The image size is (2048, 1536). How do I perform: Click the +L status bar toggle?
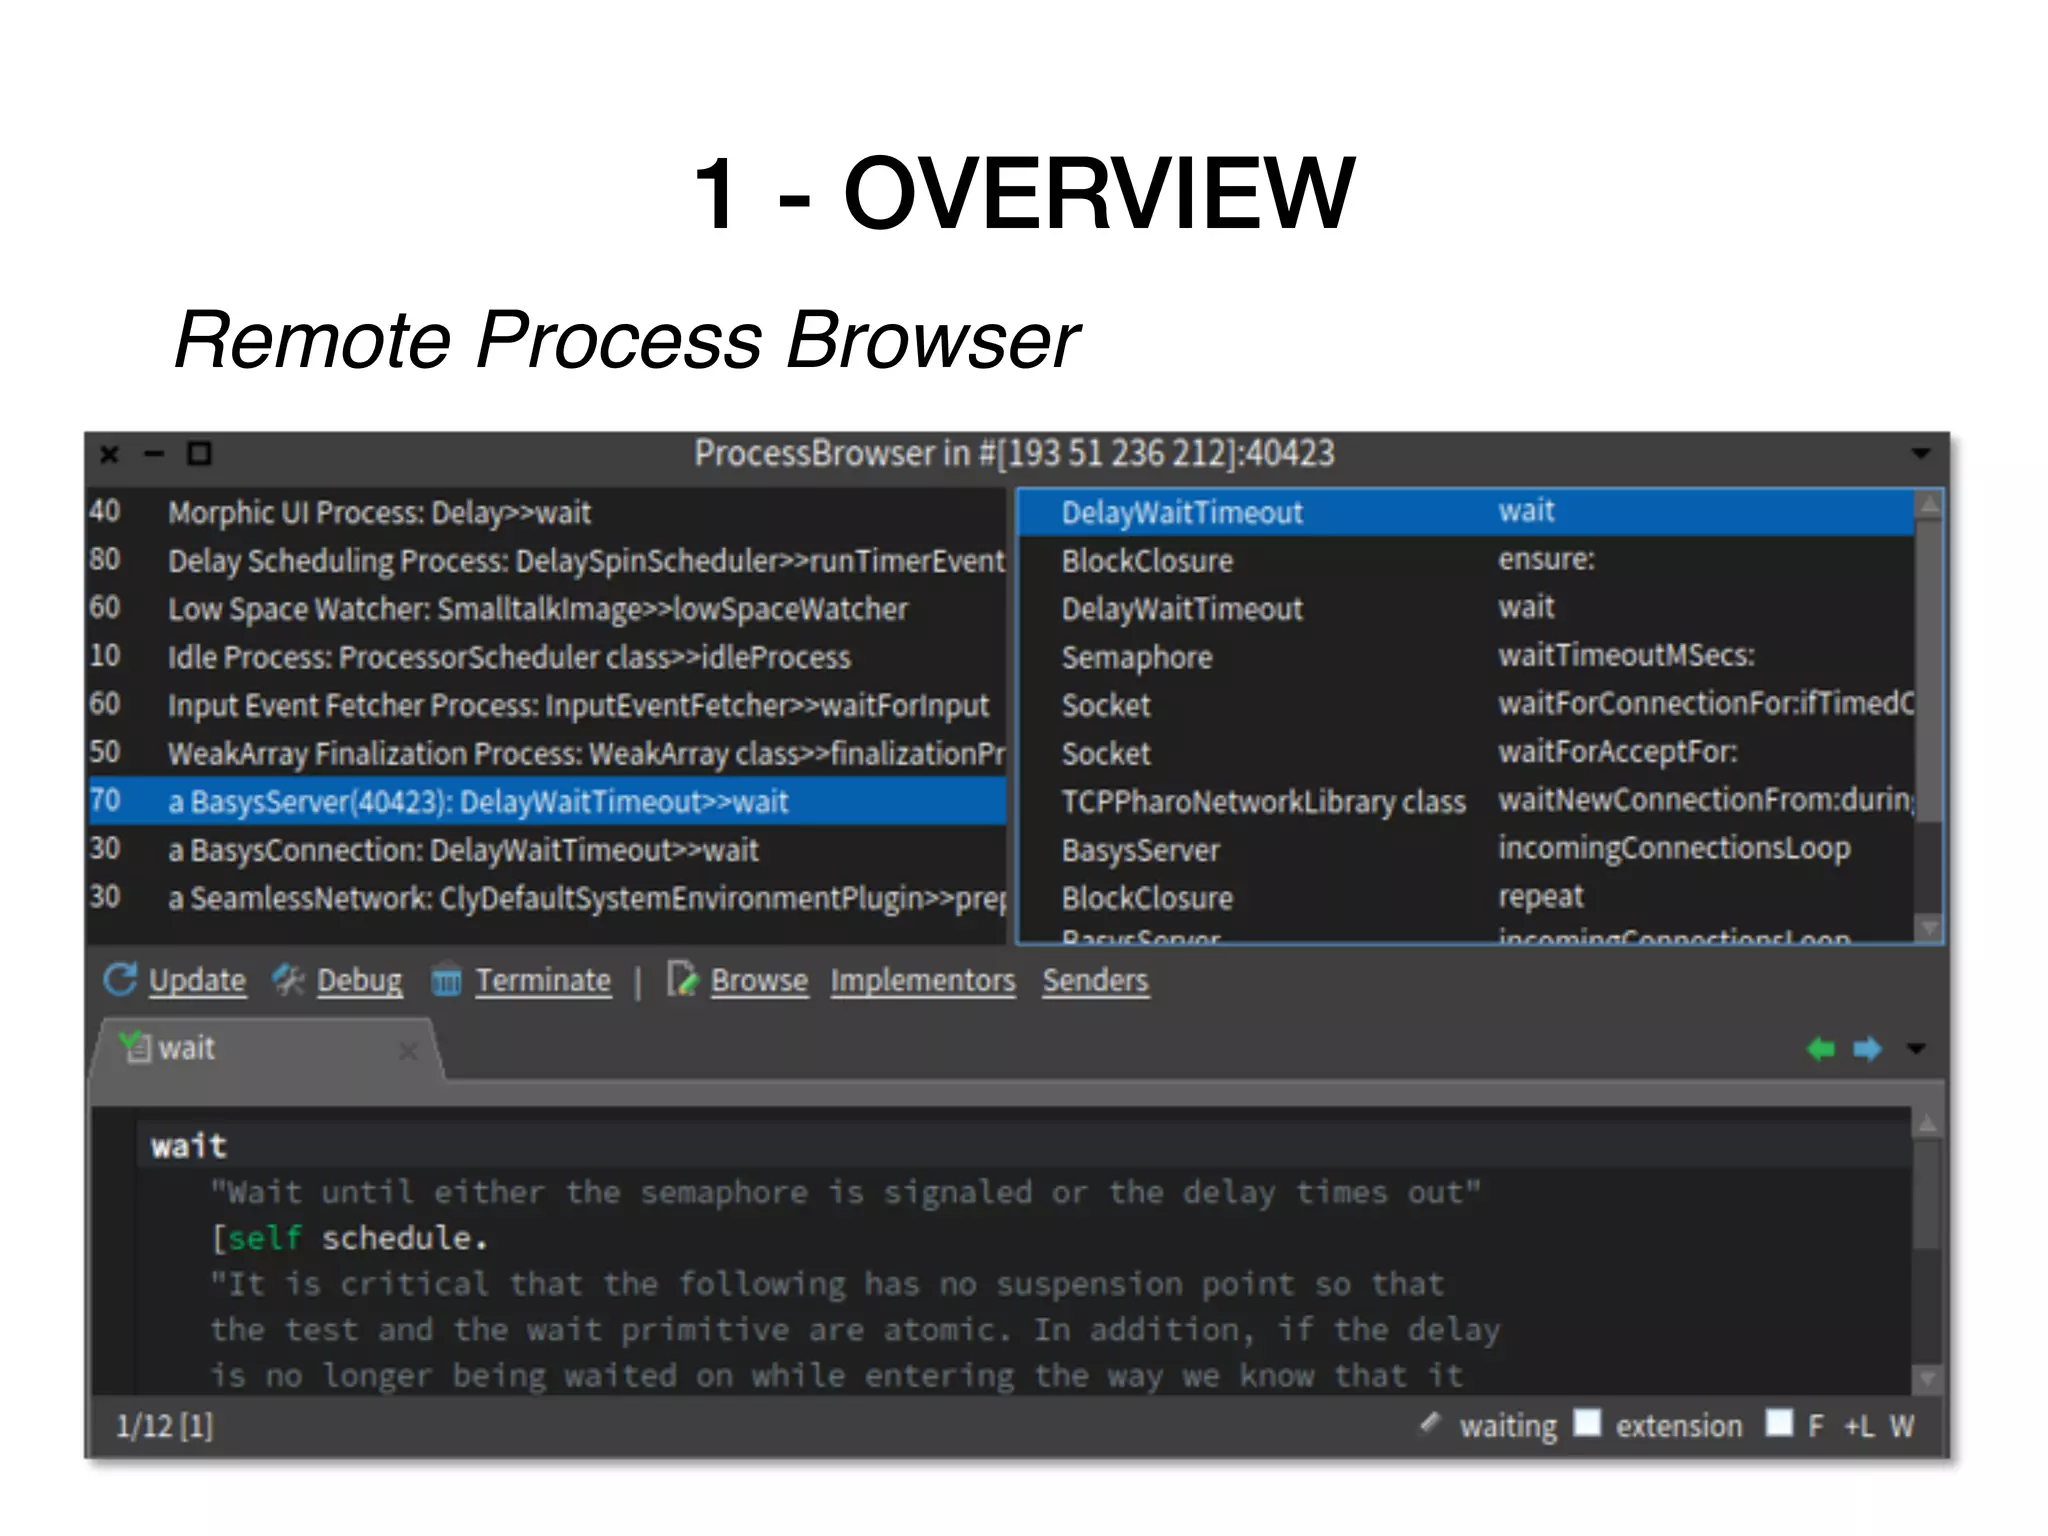[1859, 1425]
